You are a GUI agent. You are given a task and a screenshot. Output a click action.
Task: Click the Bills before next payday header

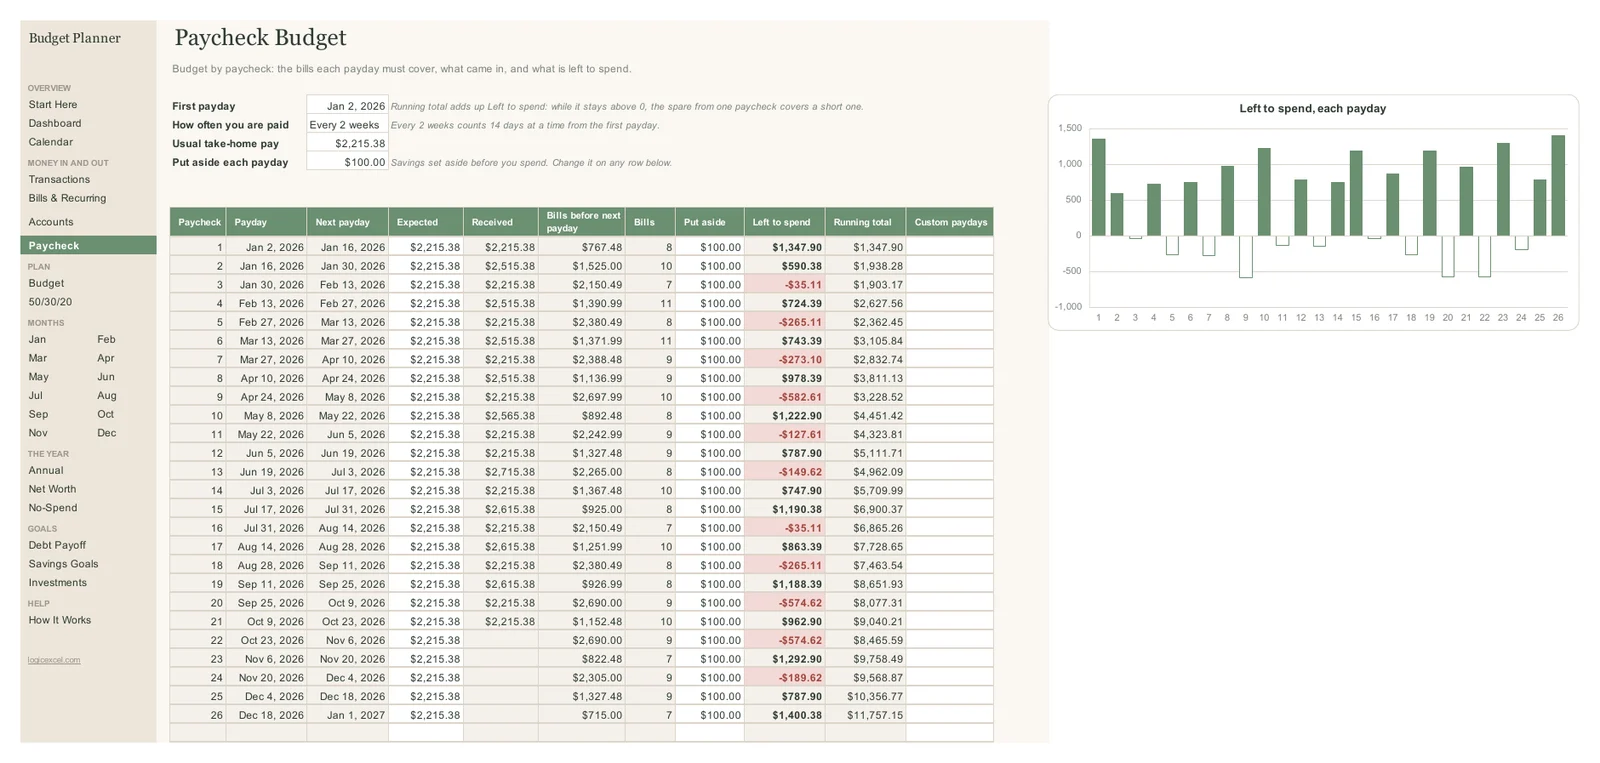[582, 222]
